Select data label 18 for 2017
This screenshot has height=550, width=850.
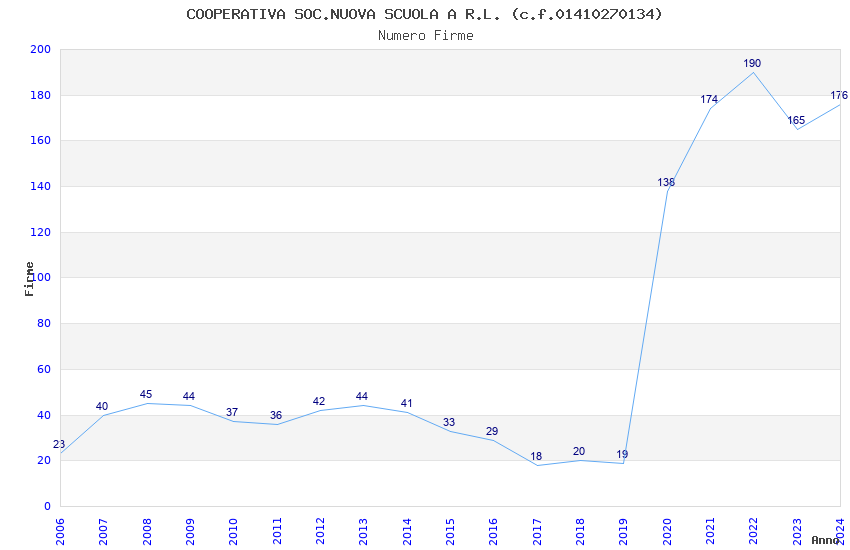536,457
